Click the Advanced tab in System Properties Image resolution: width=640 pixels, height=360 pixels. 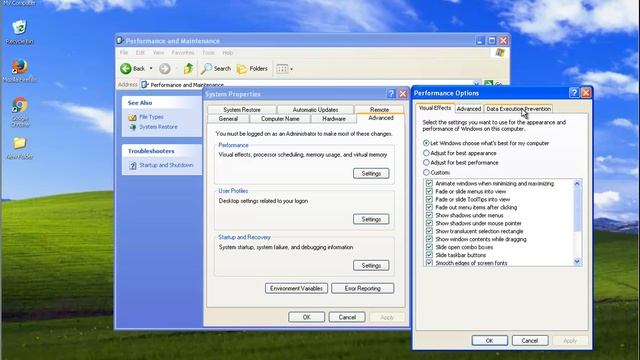(x=381, y=118)
